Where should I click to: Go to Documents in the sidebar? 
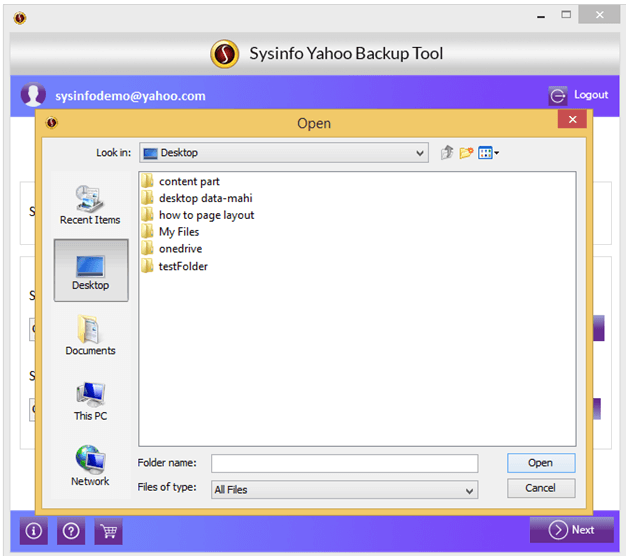click(x=90, y=335)
